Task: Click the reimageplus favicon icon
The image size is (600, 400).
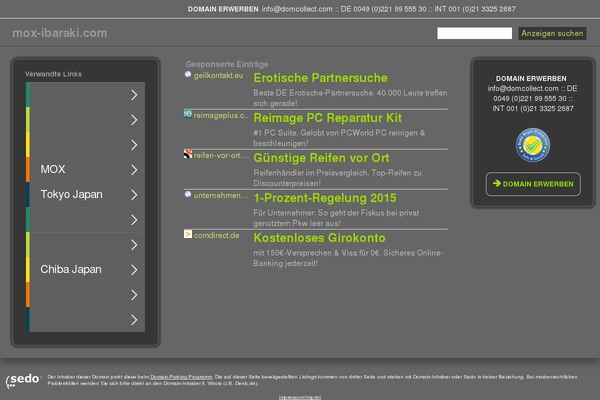Action: click(x=188, y=114)
